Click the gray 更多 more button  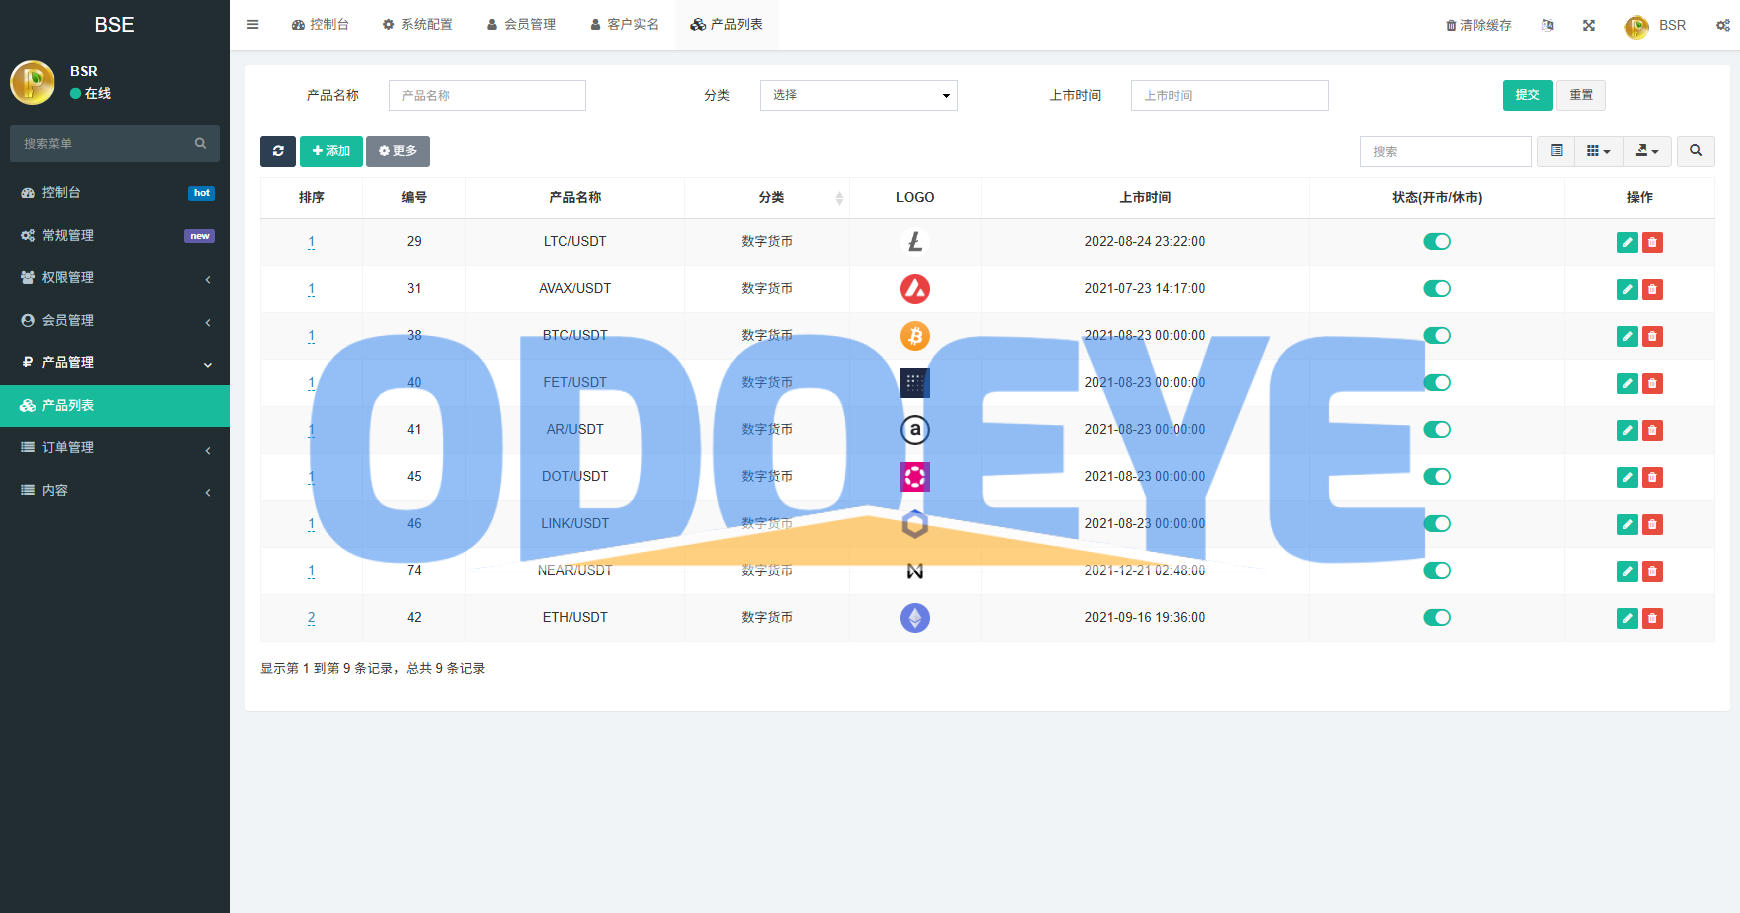coord(398,151)
